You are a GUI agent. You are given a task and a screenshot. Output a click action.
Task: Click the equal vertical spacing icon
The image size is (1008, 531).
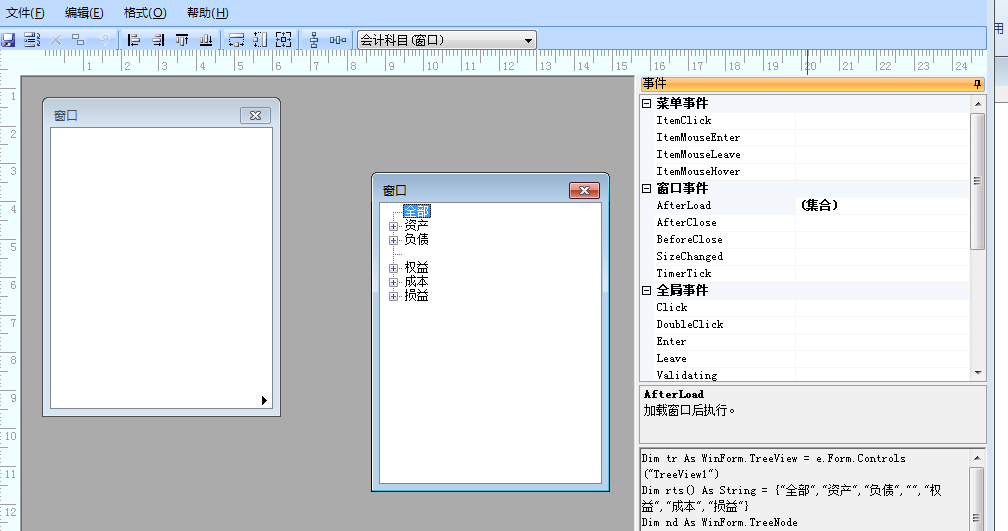pyautogui.click(x=314, y=40)
